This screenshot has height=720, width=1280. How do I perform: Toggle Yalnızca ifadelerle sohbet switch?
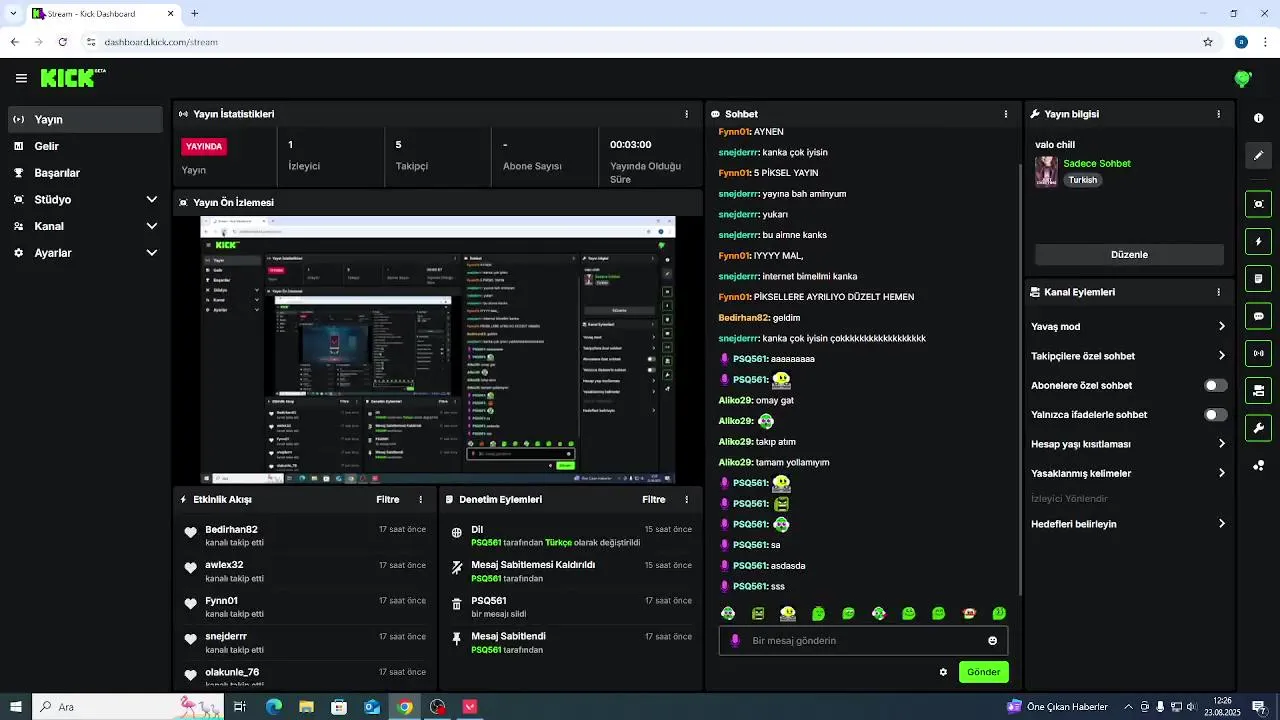(1216, 415)
